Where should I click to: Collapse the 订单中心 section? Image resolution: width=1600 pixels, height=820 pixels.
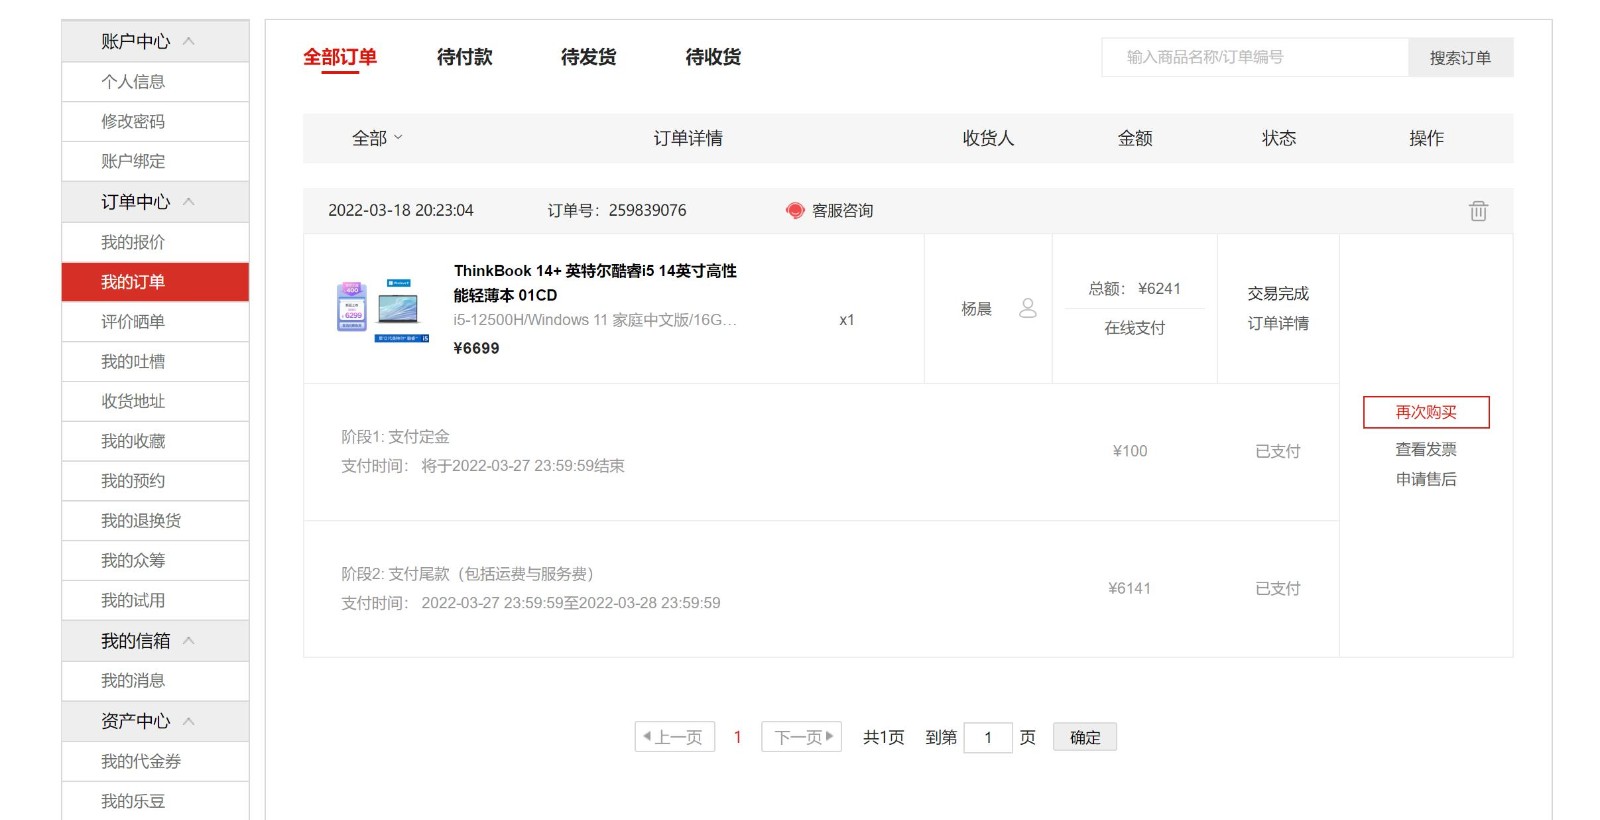pos(189,202)
